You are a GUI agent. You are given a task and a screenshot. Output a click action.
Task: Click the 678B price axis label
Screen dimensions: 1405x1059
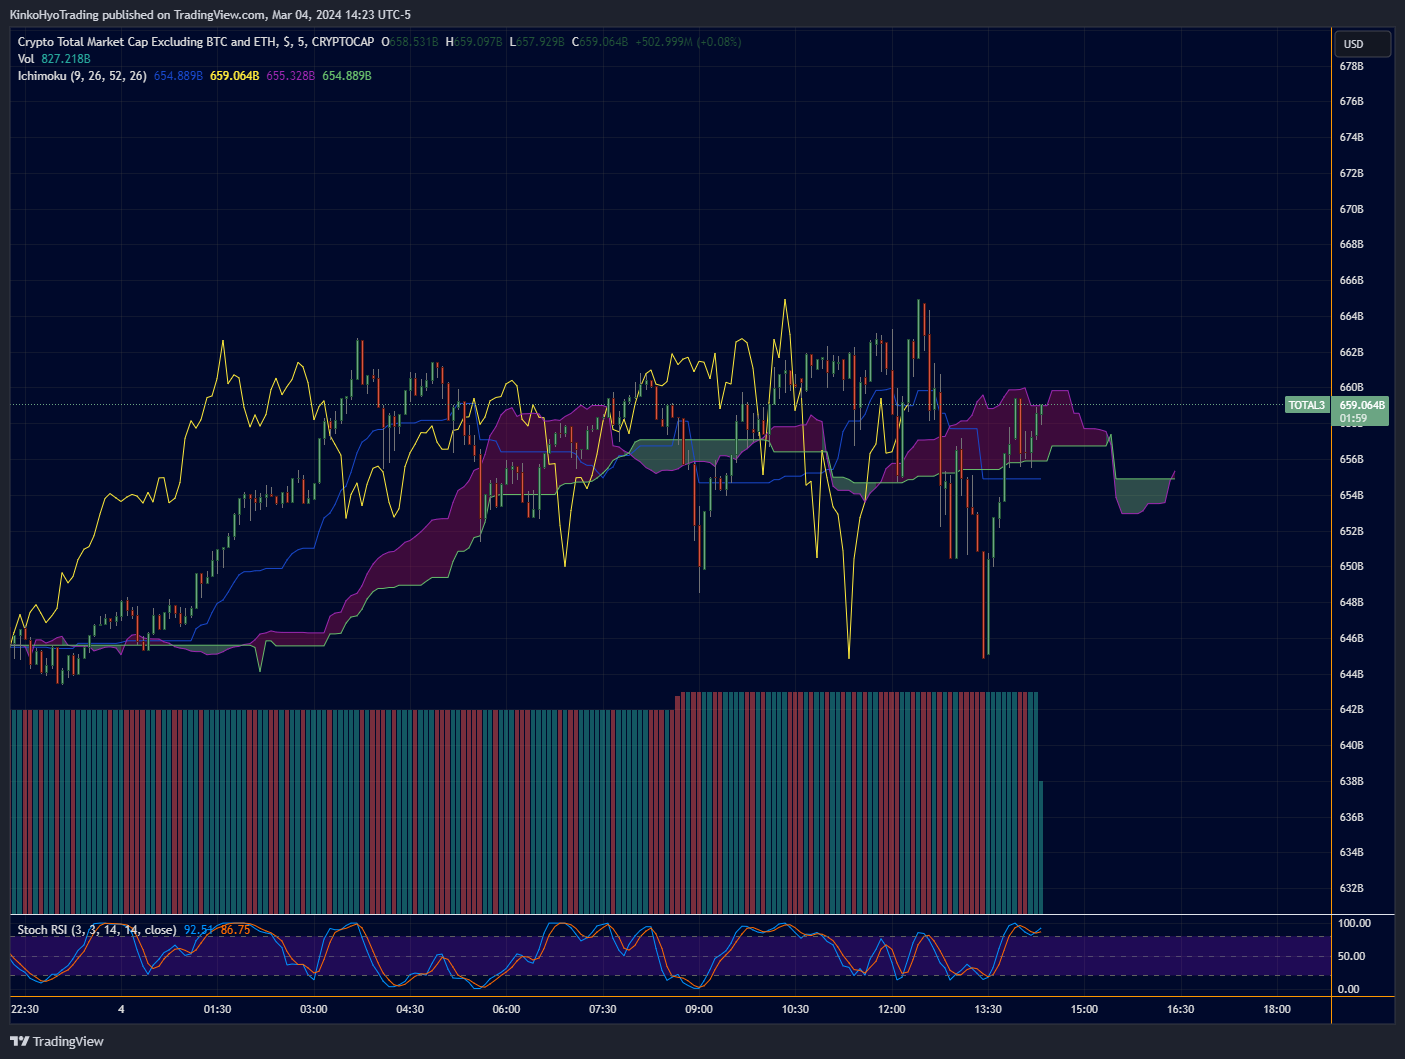[1351, 66]
